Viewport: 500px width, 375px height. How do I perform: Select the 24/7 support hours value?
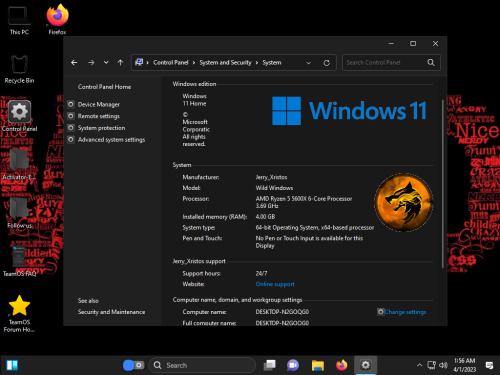(x=261, y=273)
